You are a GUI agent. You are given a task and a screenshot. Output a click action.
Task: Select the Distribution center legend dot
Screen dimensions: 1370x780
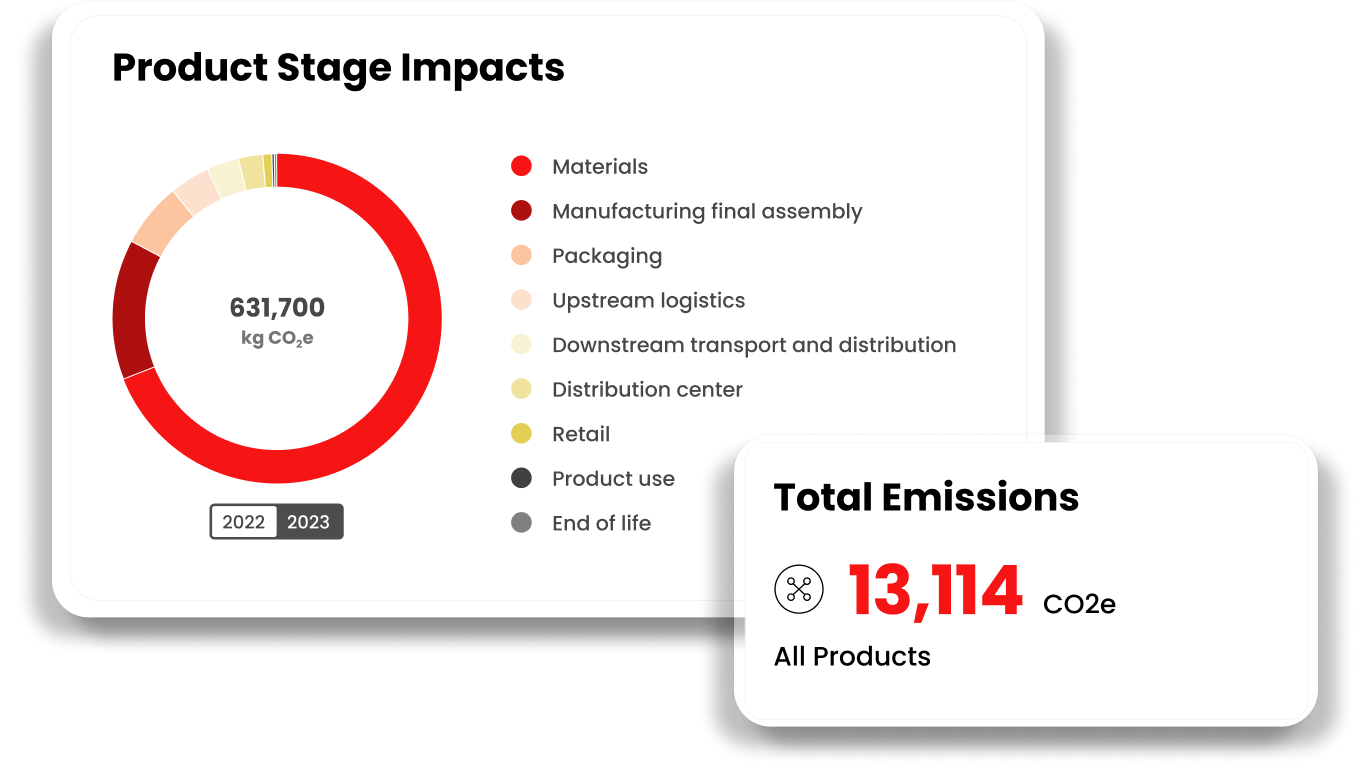point(521,389)
